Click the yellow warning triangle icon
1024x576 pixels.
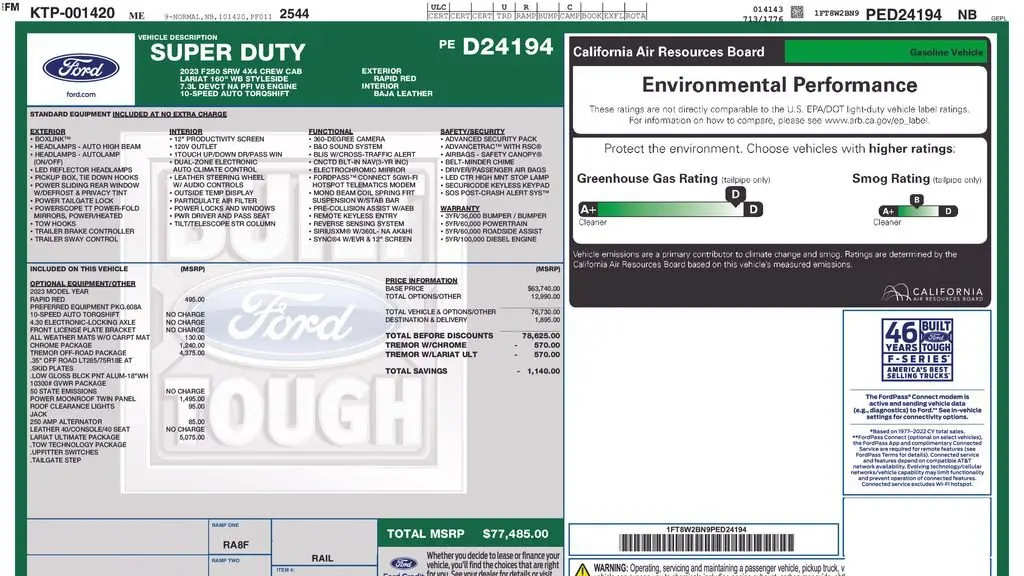tap(582, 569)
